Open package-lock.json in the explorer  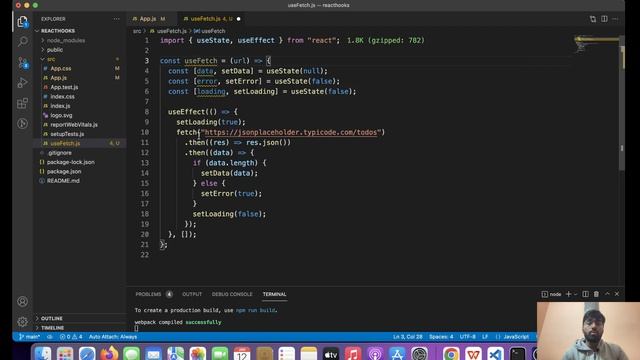coord(70,162)
